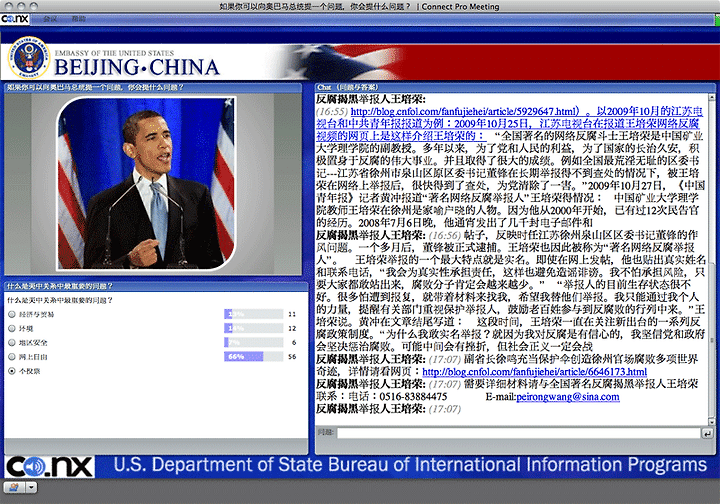This screenshot has height=504, width=720.
Task: Open the blog.cnfol.com article 6646173 link
Action: tap(534, 372)
